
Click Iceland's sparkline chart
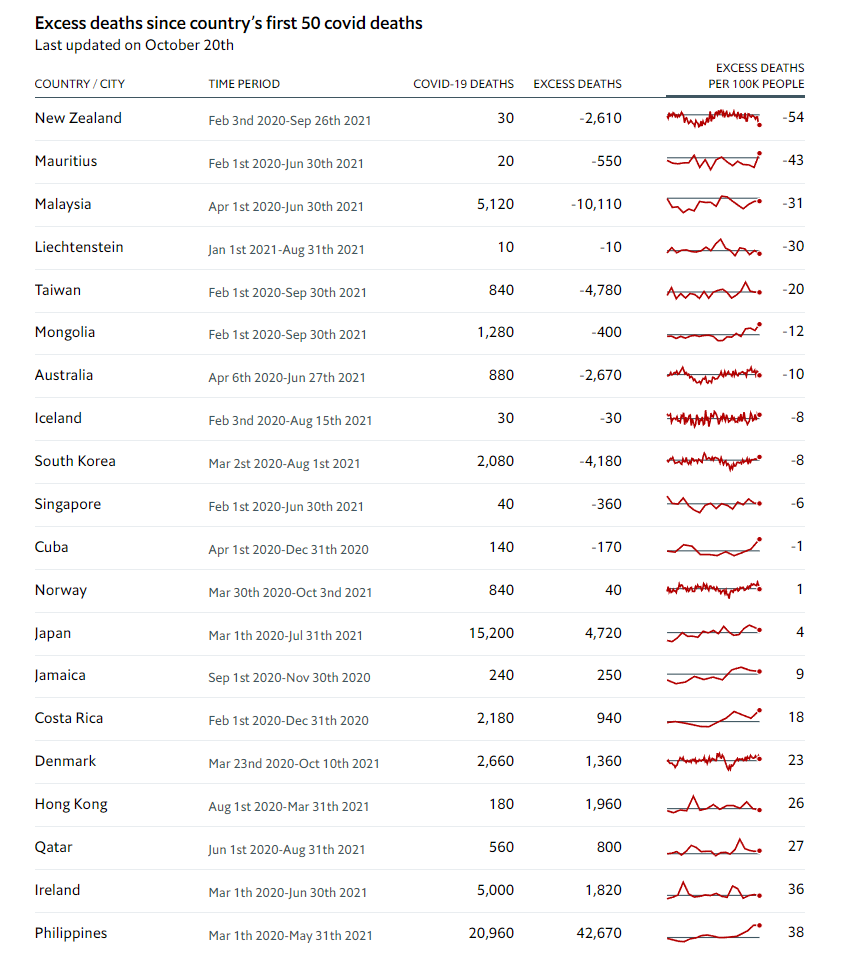[713, 418]
